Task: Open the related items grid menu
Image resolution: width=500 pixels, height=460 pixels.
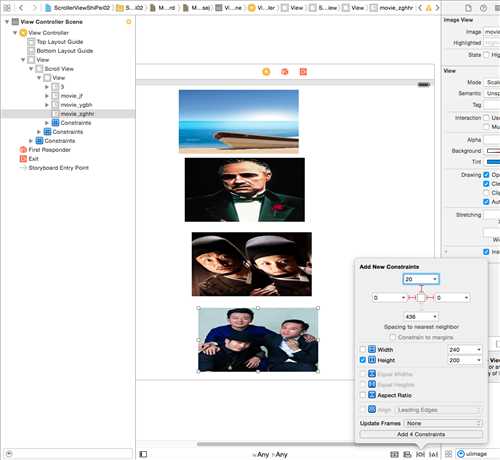Action: tap(7, 7)
